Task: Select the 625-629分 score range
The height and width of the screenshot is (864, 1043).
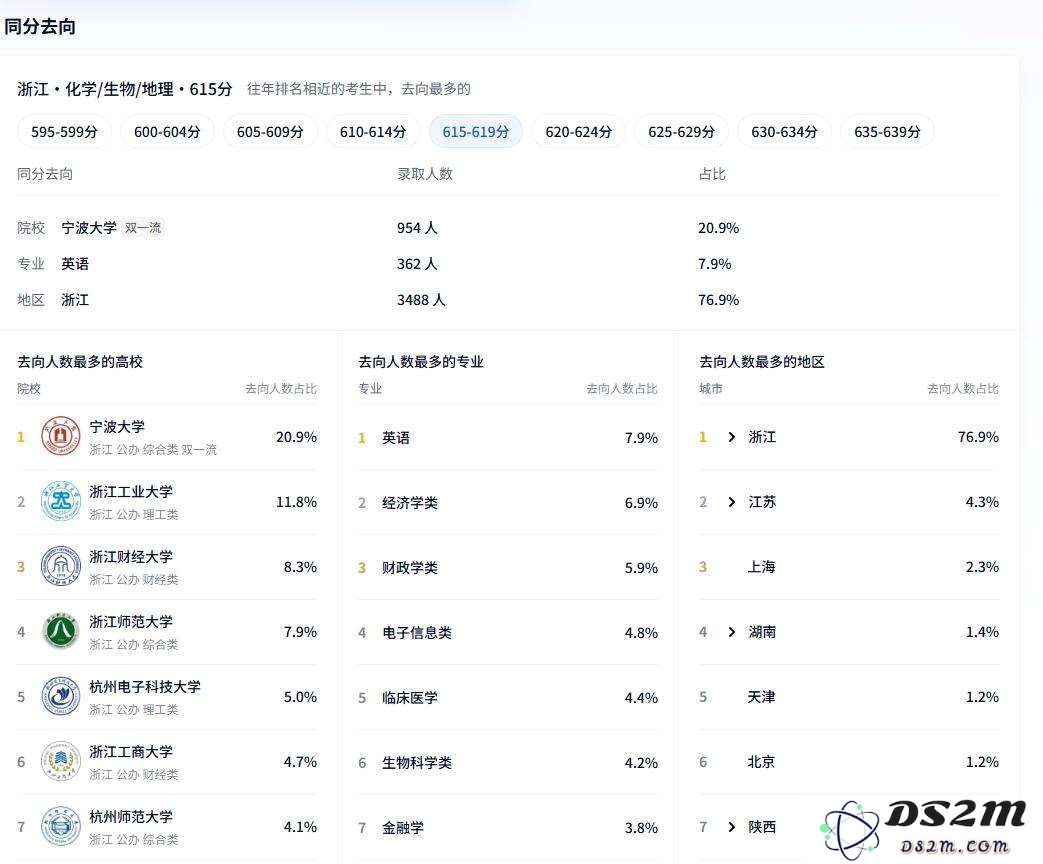Action: click(x=681, y=132)
